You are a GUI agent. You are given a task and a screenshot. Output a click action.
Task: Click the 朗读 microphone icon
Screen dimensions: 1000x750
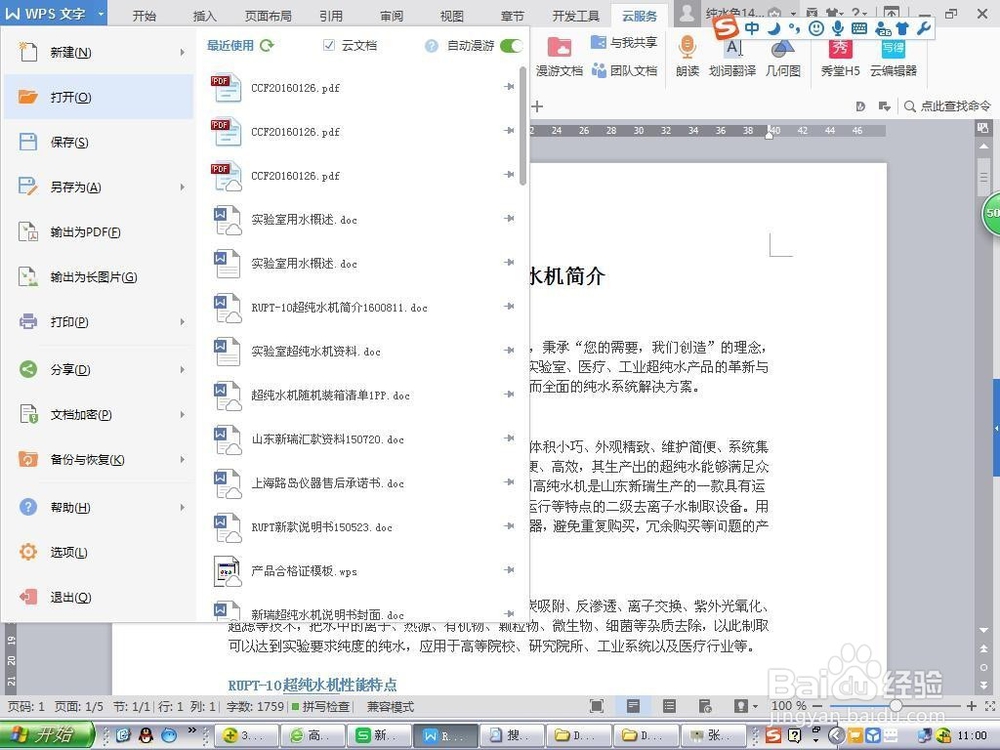[x=687, y=47]
